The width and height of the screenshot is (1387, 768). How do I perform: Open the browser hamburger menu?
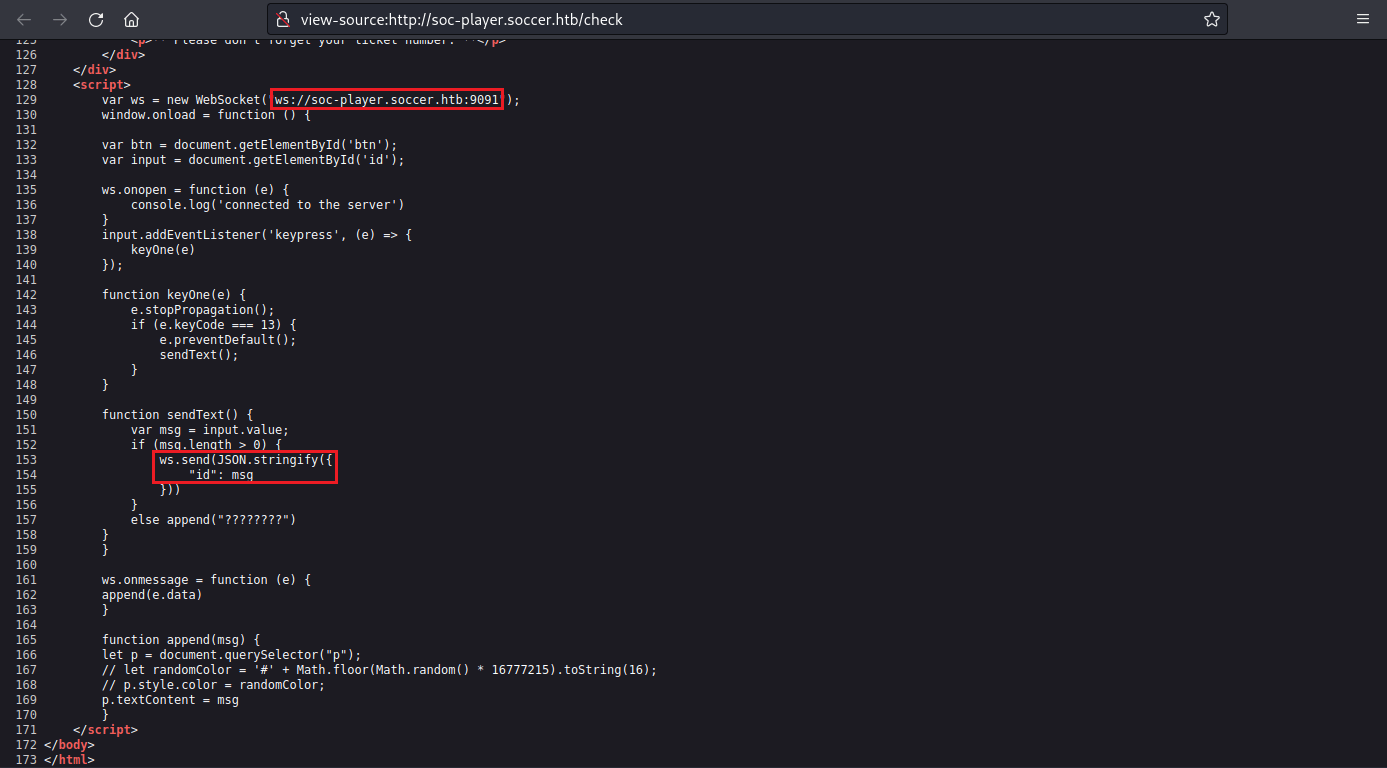click(x=1363, y=19)
